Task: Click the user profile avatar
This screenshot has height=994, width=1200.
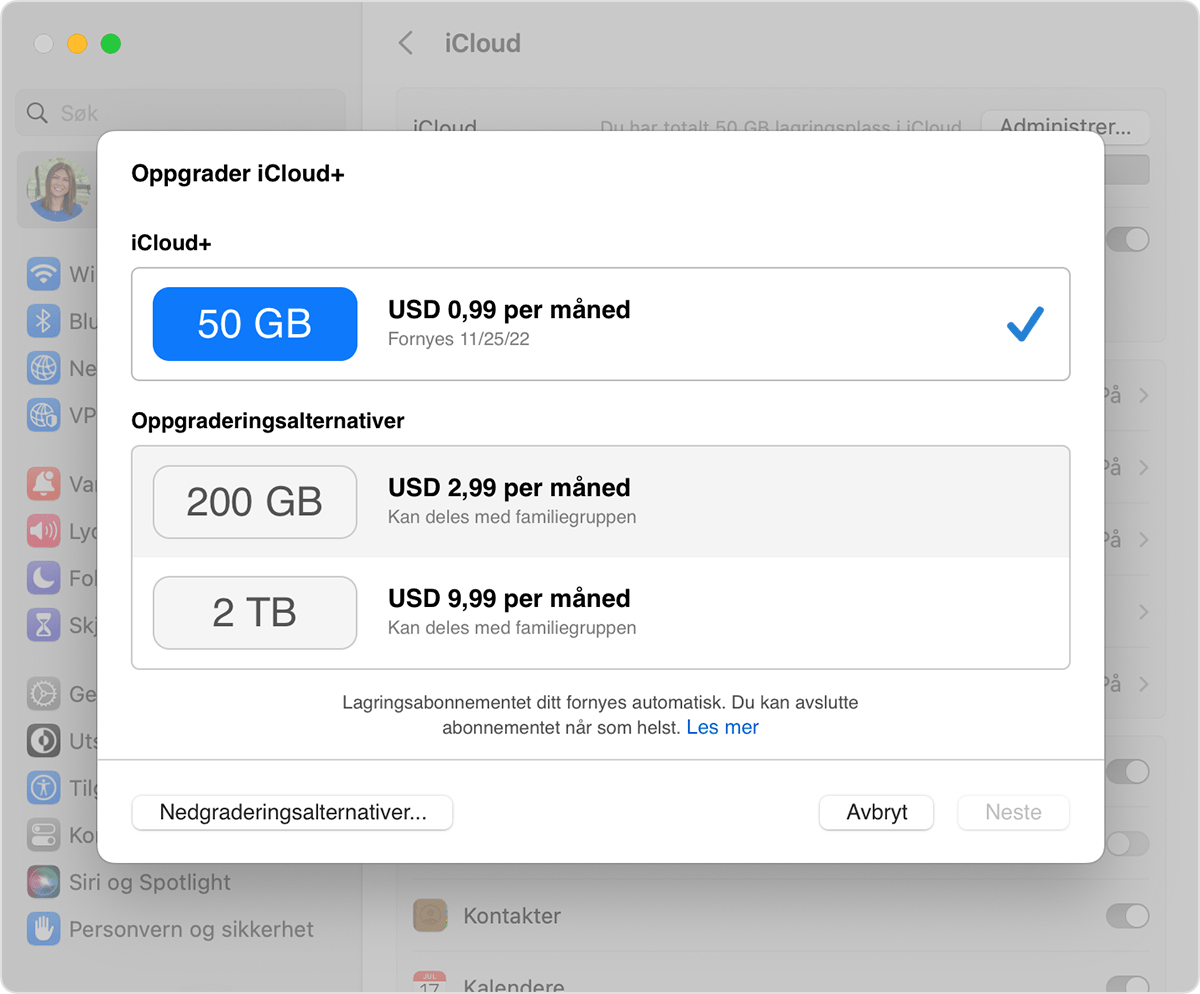Action: click(58, 190)
